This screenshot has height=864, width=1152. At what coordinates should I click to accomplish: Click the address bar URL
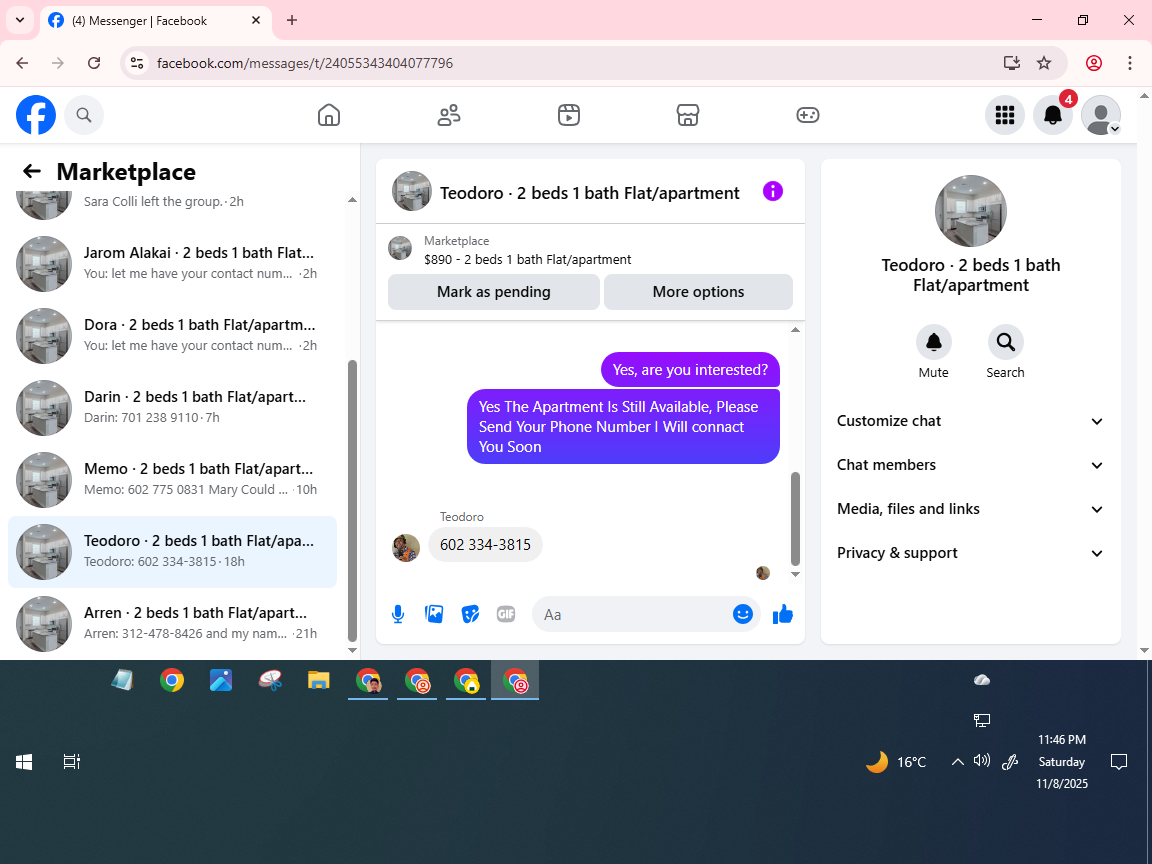pyautogui.click(x=305, y=63)
